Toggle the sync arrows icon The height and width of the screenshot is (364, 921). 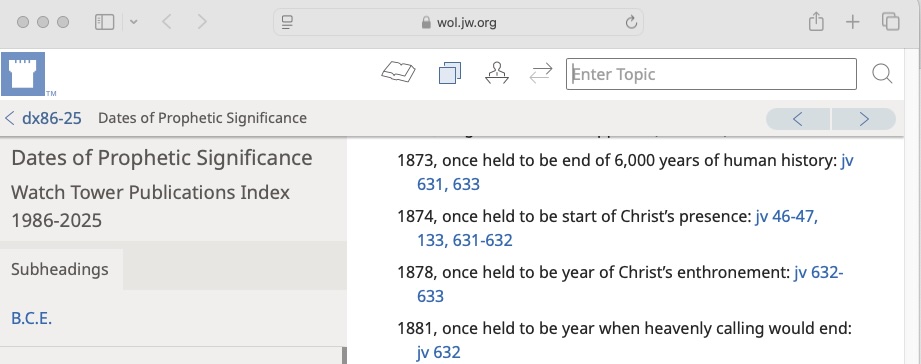click(x=540, y=73)
